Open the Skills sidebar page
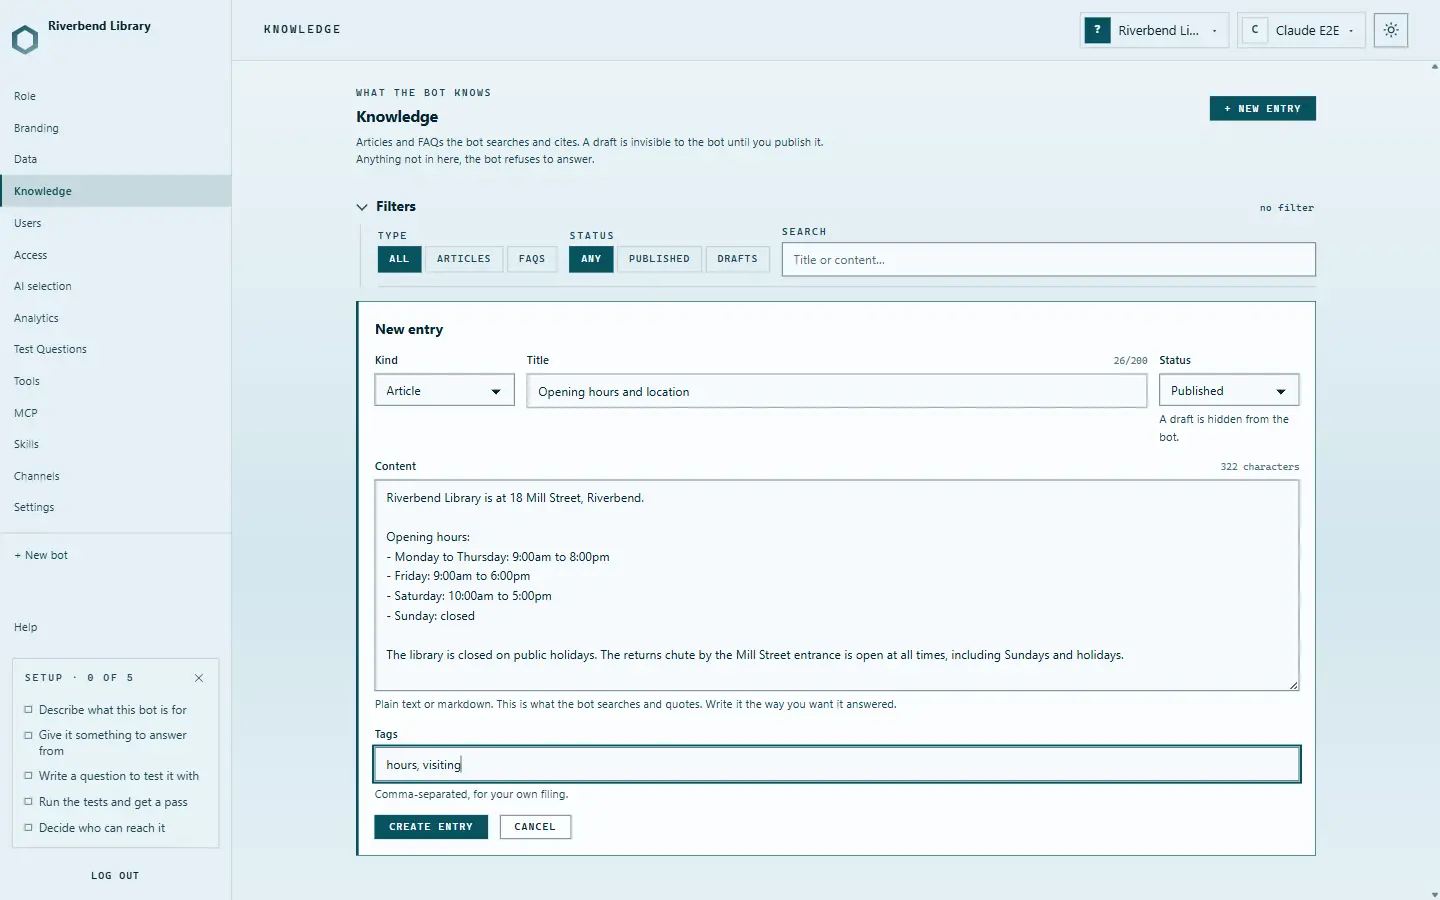1440x900 pixels. click(116, 444)
